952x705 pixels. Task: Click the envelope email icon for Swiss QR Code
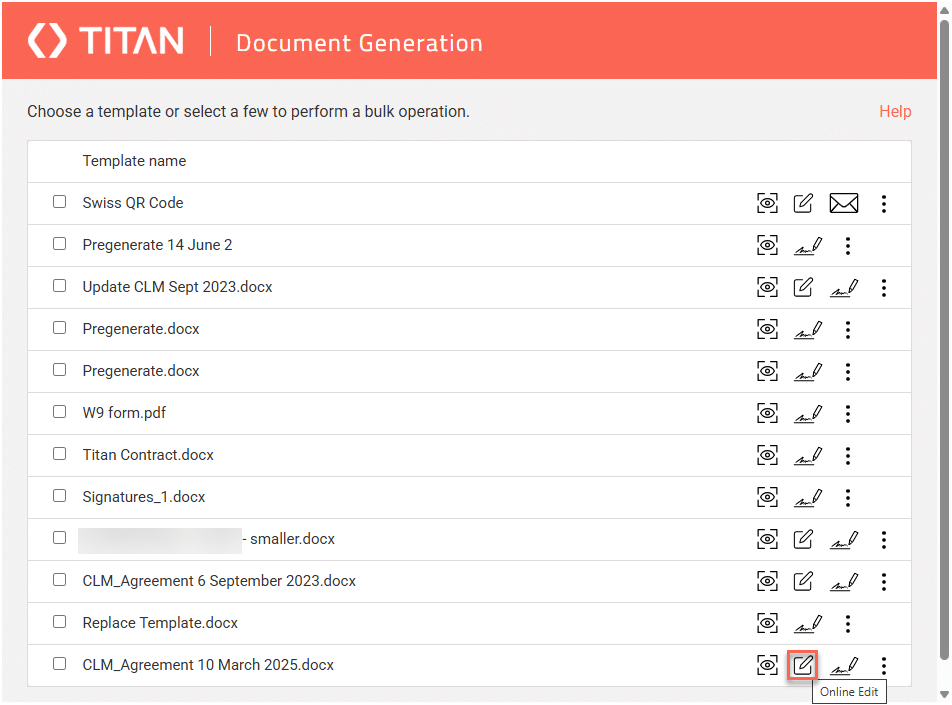click(844, 204)
